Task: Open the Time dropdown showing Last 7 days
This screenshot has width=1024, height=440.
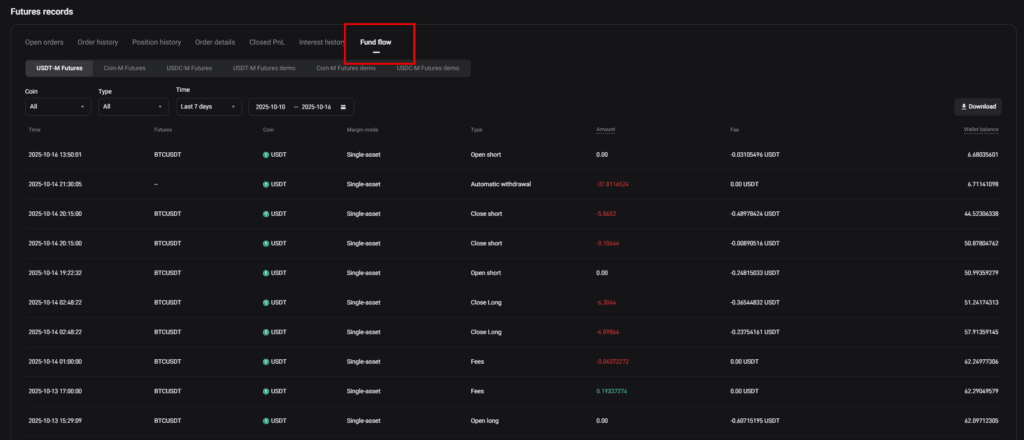Action: click(208, 106)
